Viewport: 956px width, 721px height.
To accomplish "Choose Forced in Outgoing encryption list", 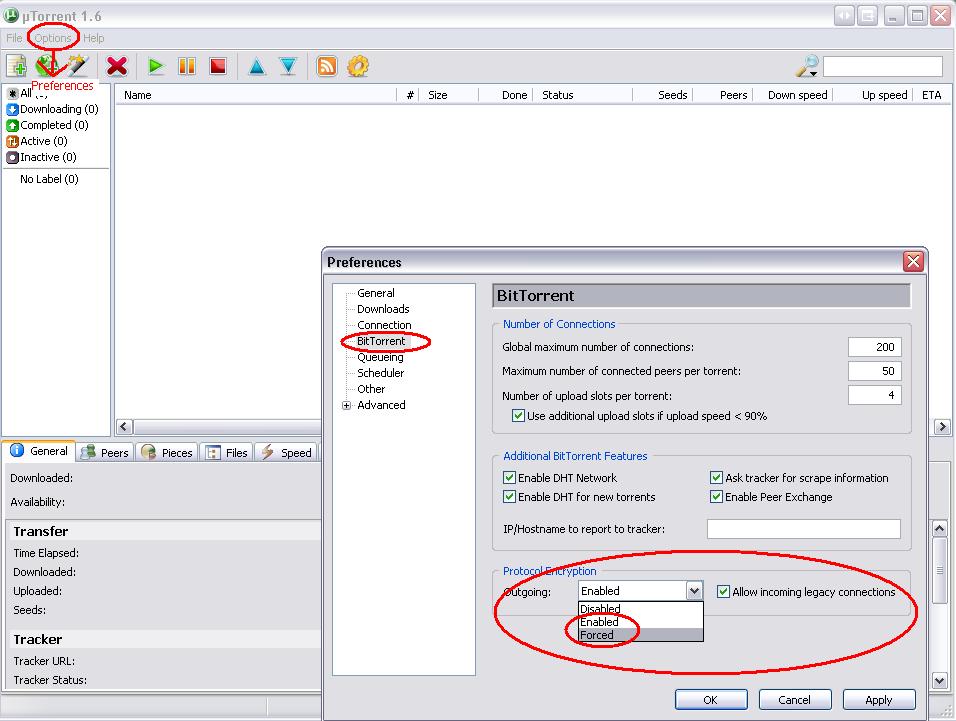I will click(x=641, y=635).
